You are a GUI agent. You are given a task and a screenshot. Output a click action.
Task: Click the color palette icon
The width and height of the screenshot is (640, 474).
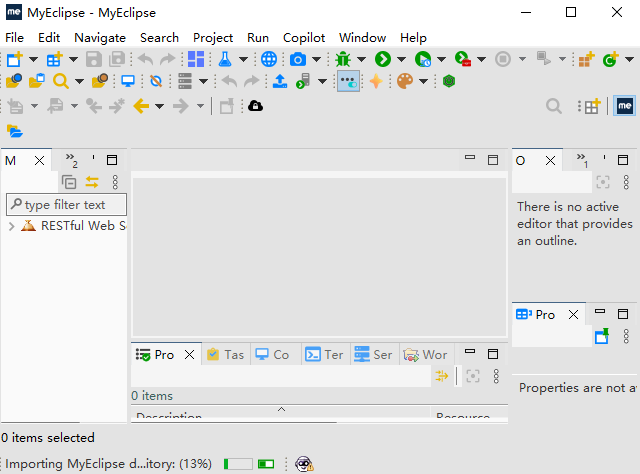[x=404, y=82]
